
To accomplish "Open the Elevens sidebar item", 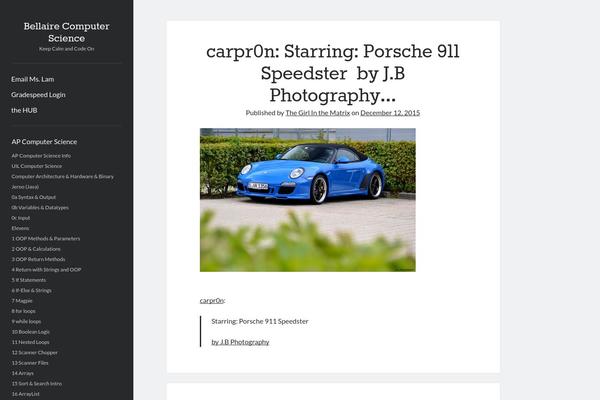I will pos(20,228).
